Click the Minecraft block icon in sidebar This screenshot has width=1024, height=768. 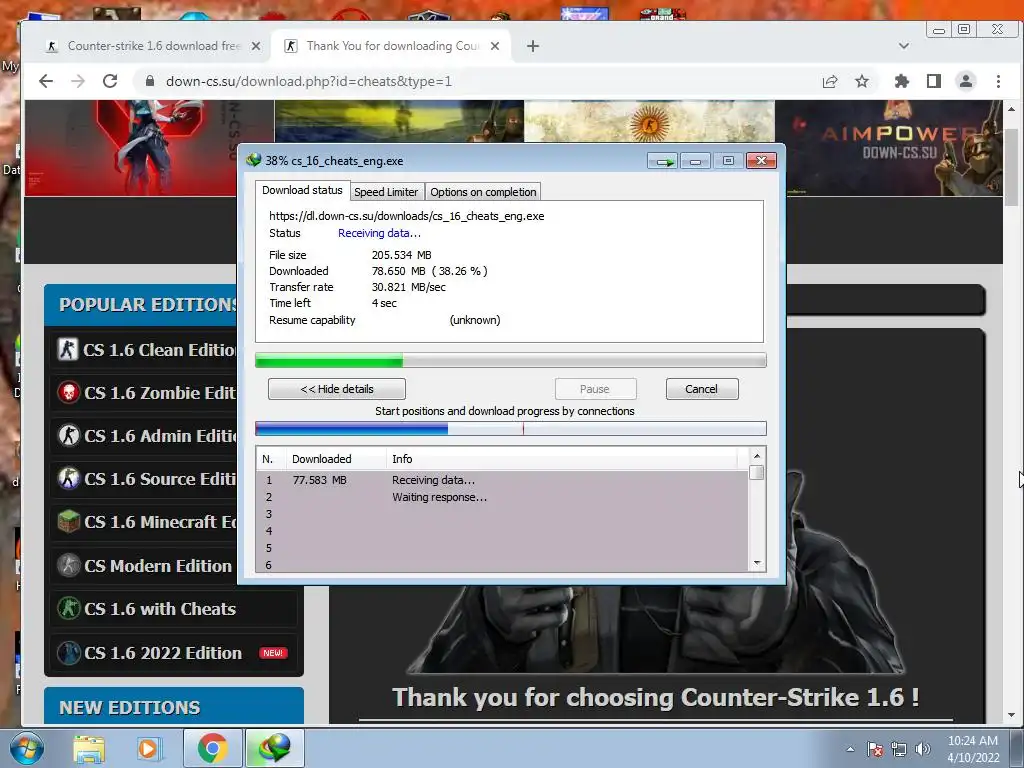pyautogui.click(x=69, y=522)
